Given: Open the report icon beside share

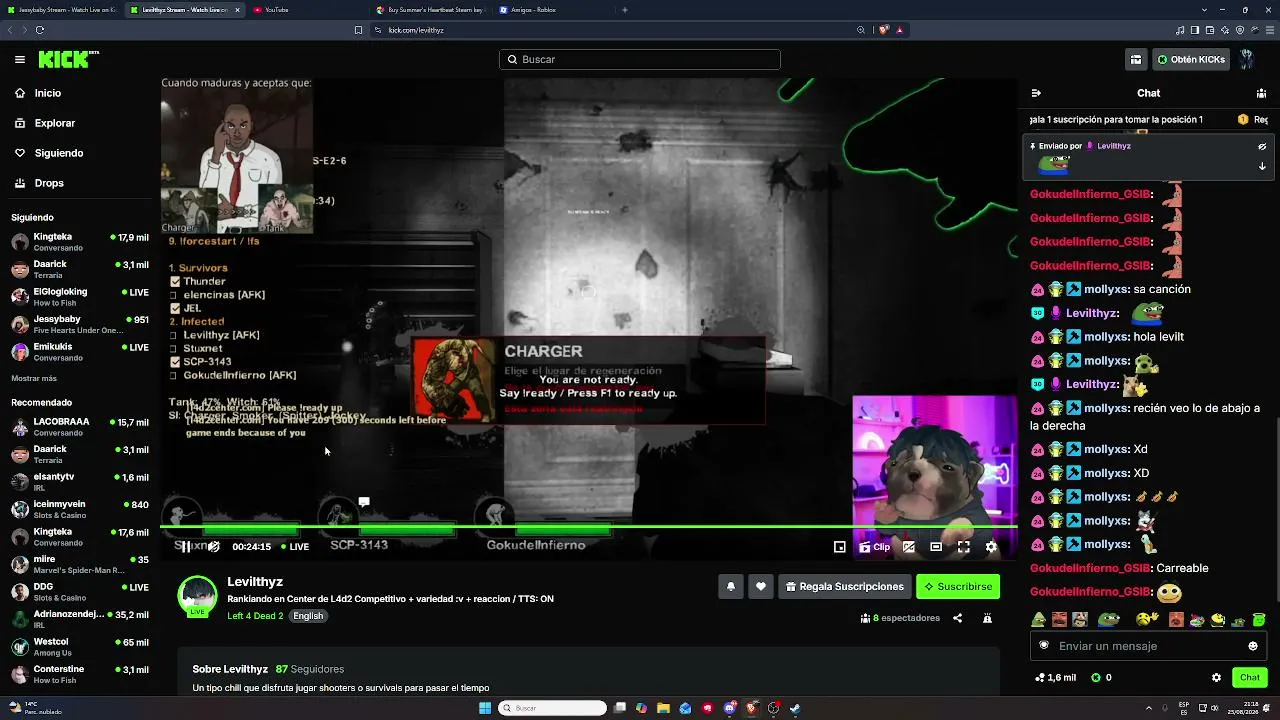Looking at the screenshot, I should click(987, 618).
